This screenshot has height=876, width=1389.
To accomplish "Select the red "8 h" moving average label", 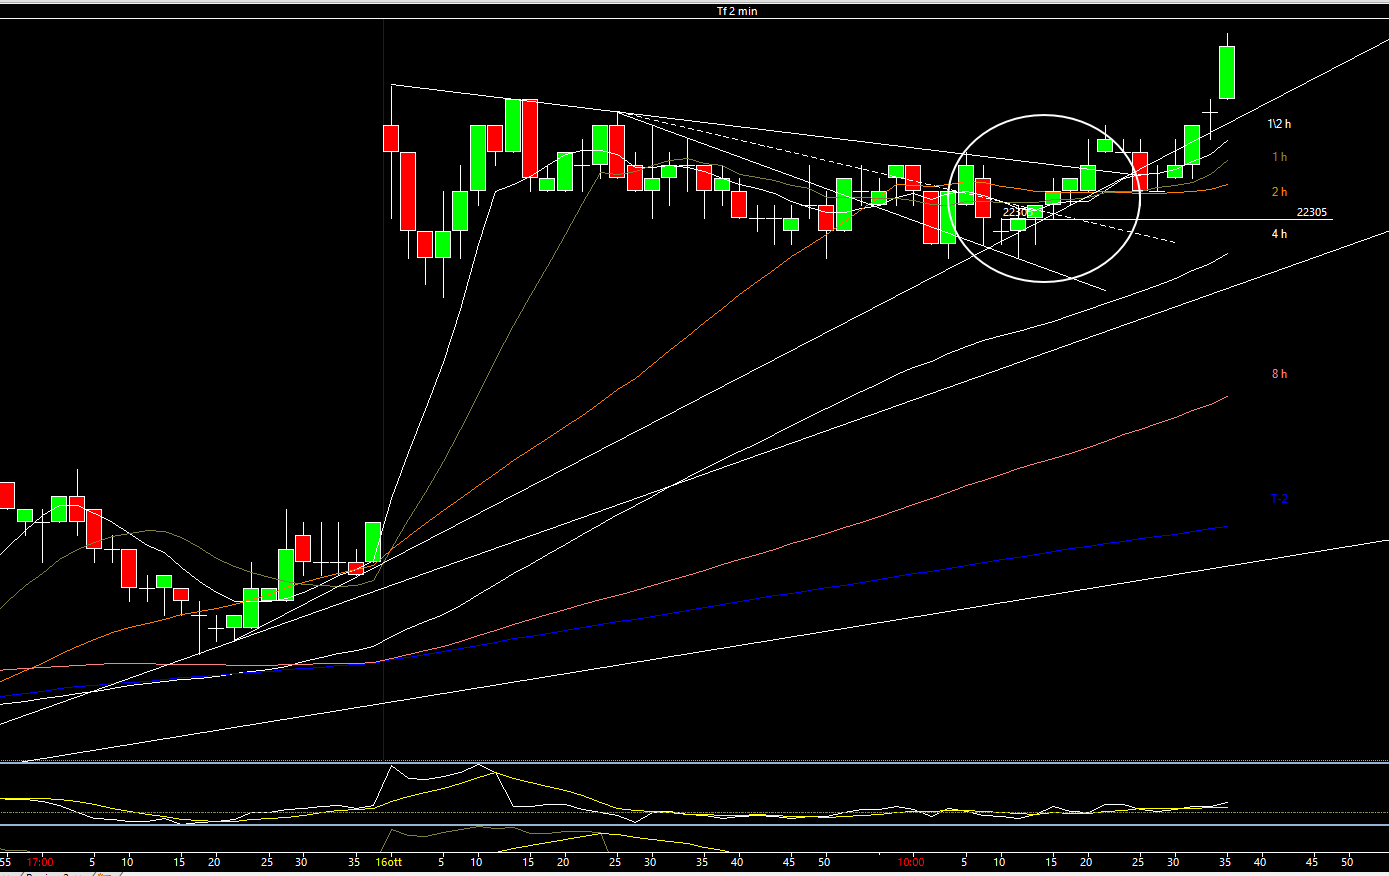I will pos(1279,374).
